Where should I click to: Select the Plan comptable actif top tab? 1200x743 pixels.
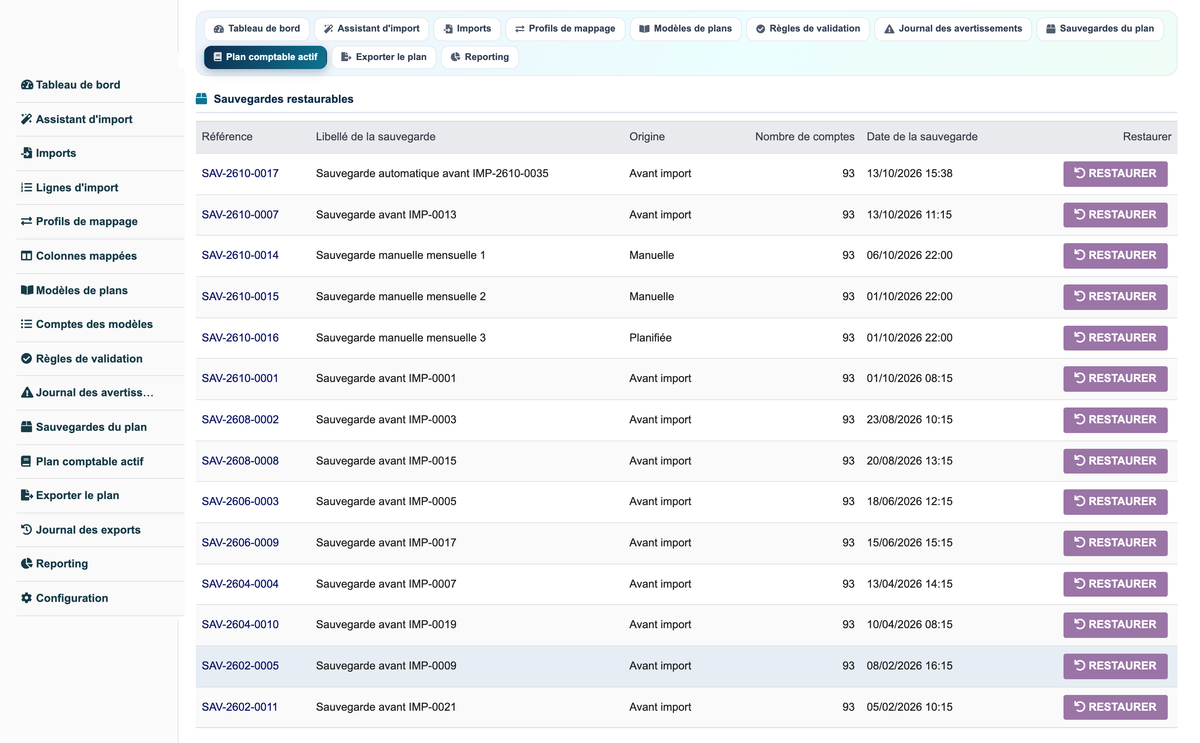pyautogui.click(x=265, y=57)
